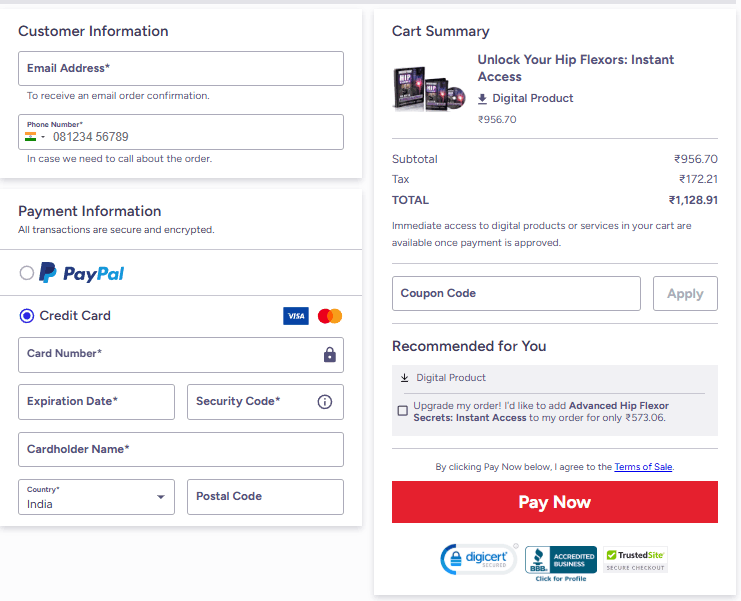Image resolution: width=741 pixels, height=601 pixels.
Task: Select the Credit Card radio button
Action: point(27,316)
